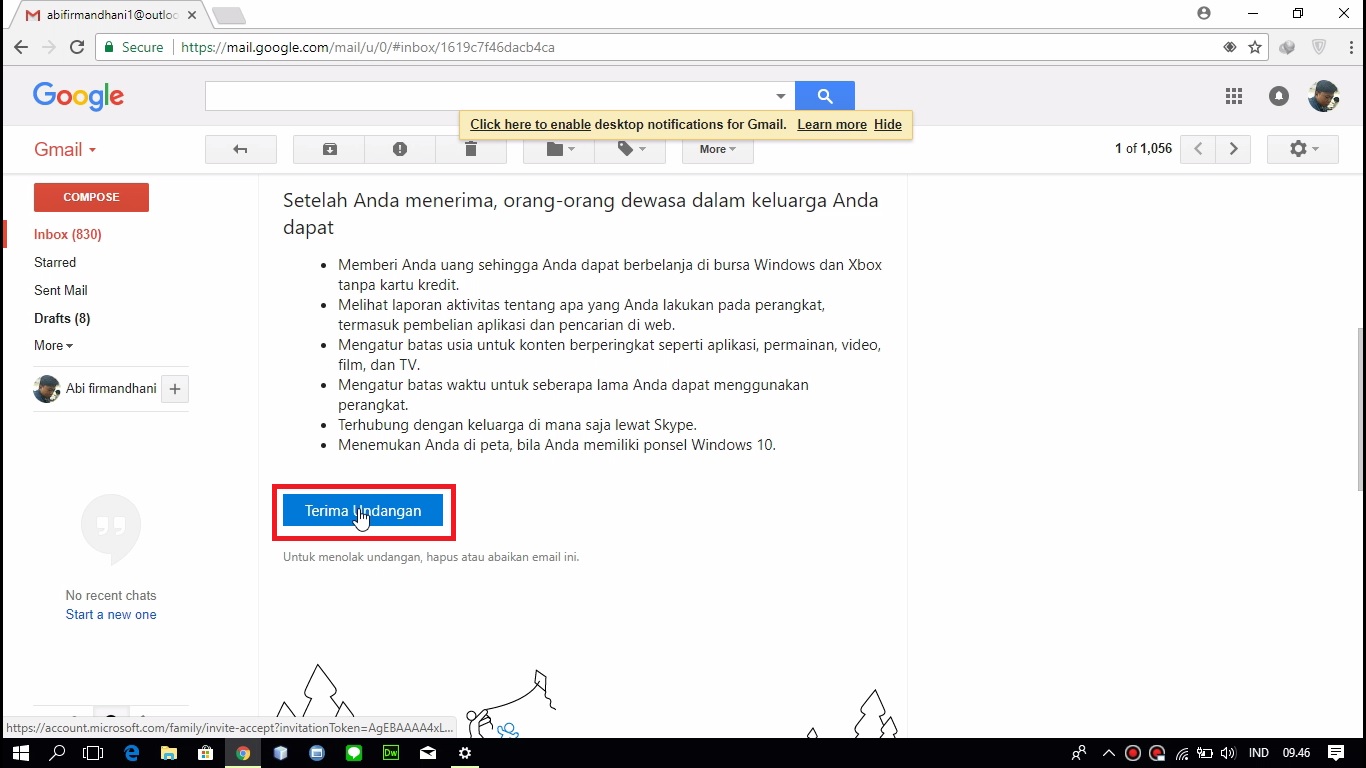Open Drafts (8) folder
Screen dimensions: 1366x768
click(x=62, y=318)
